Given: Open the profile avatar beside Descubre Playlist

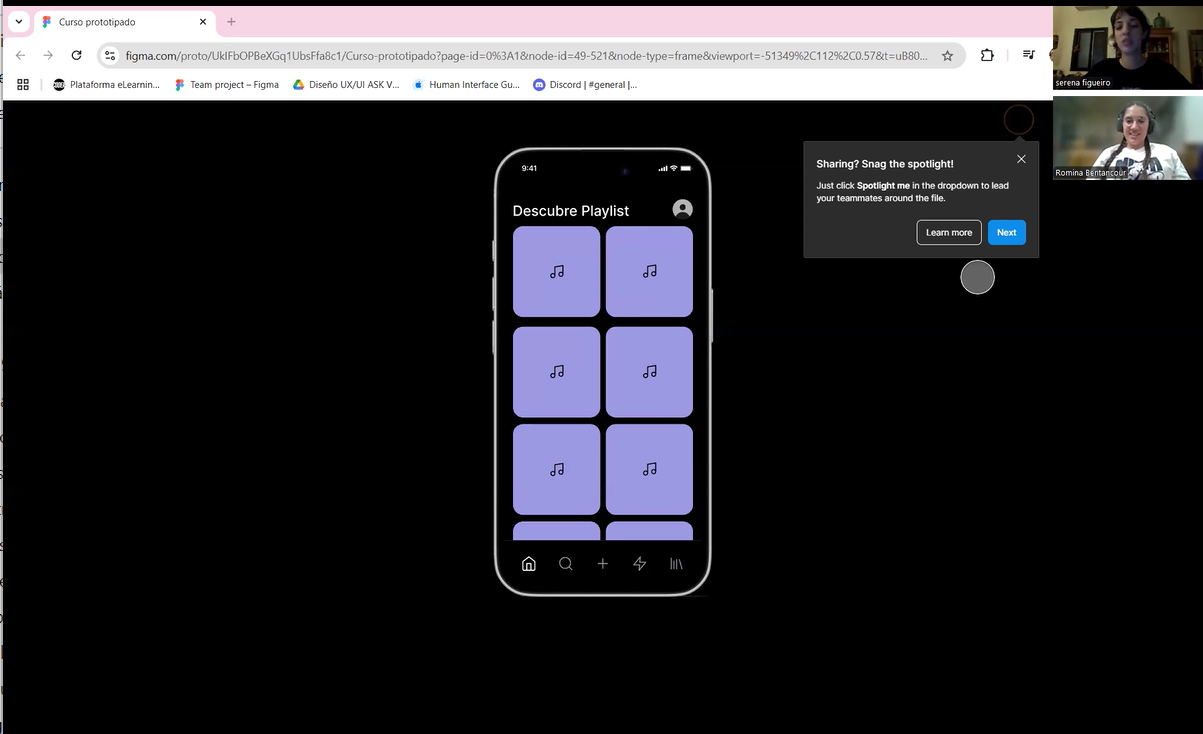Looking at the screenshot, I should [682, 209].
